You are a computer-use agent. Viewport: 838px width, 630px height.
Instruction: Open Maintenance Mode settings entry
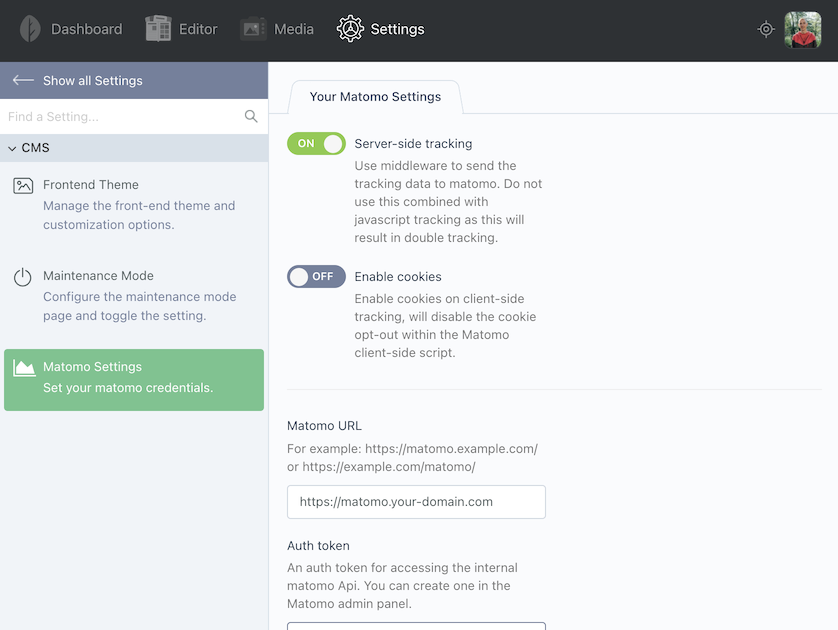pyautogui.click(x=134, y=295)
